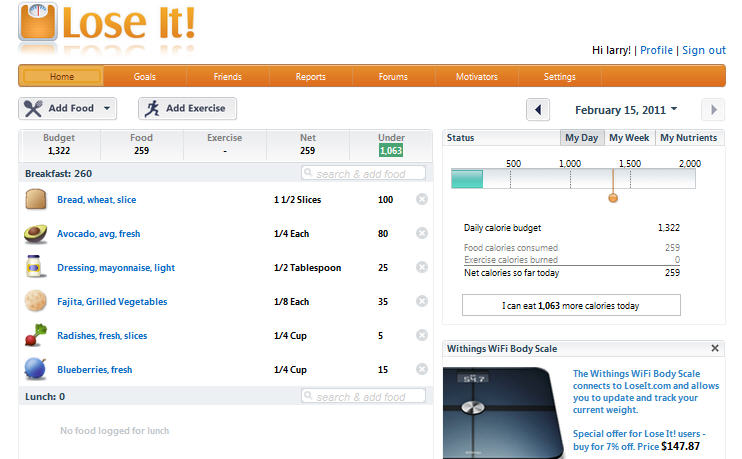742x459 pixels.
Task: Open Dressing, mayonnaise, light link
Action: pos(116,268)
